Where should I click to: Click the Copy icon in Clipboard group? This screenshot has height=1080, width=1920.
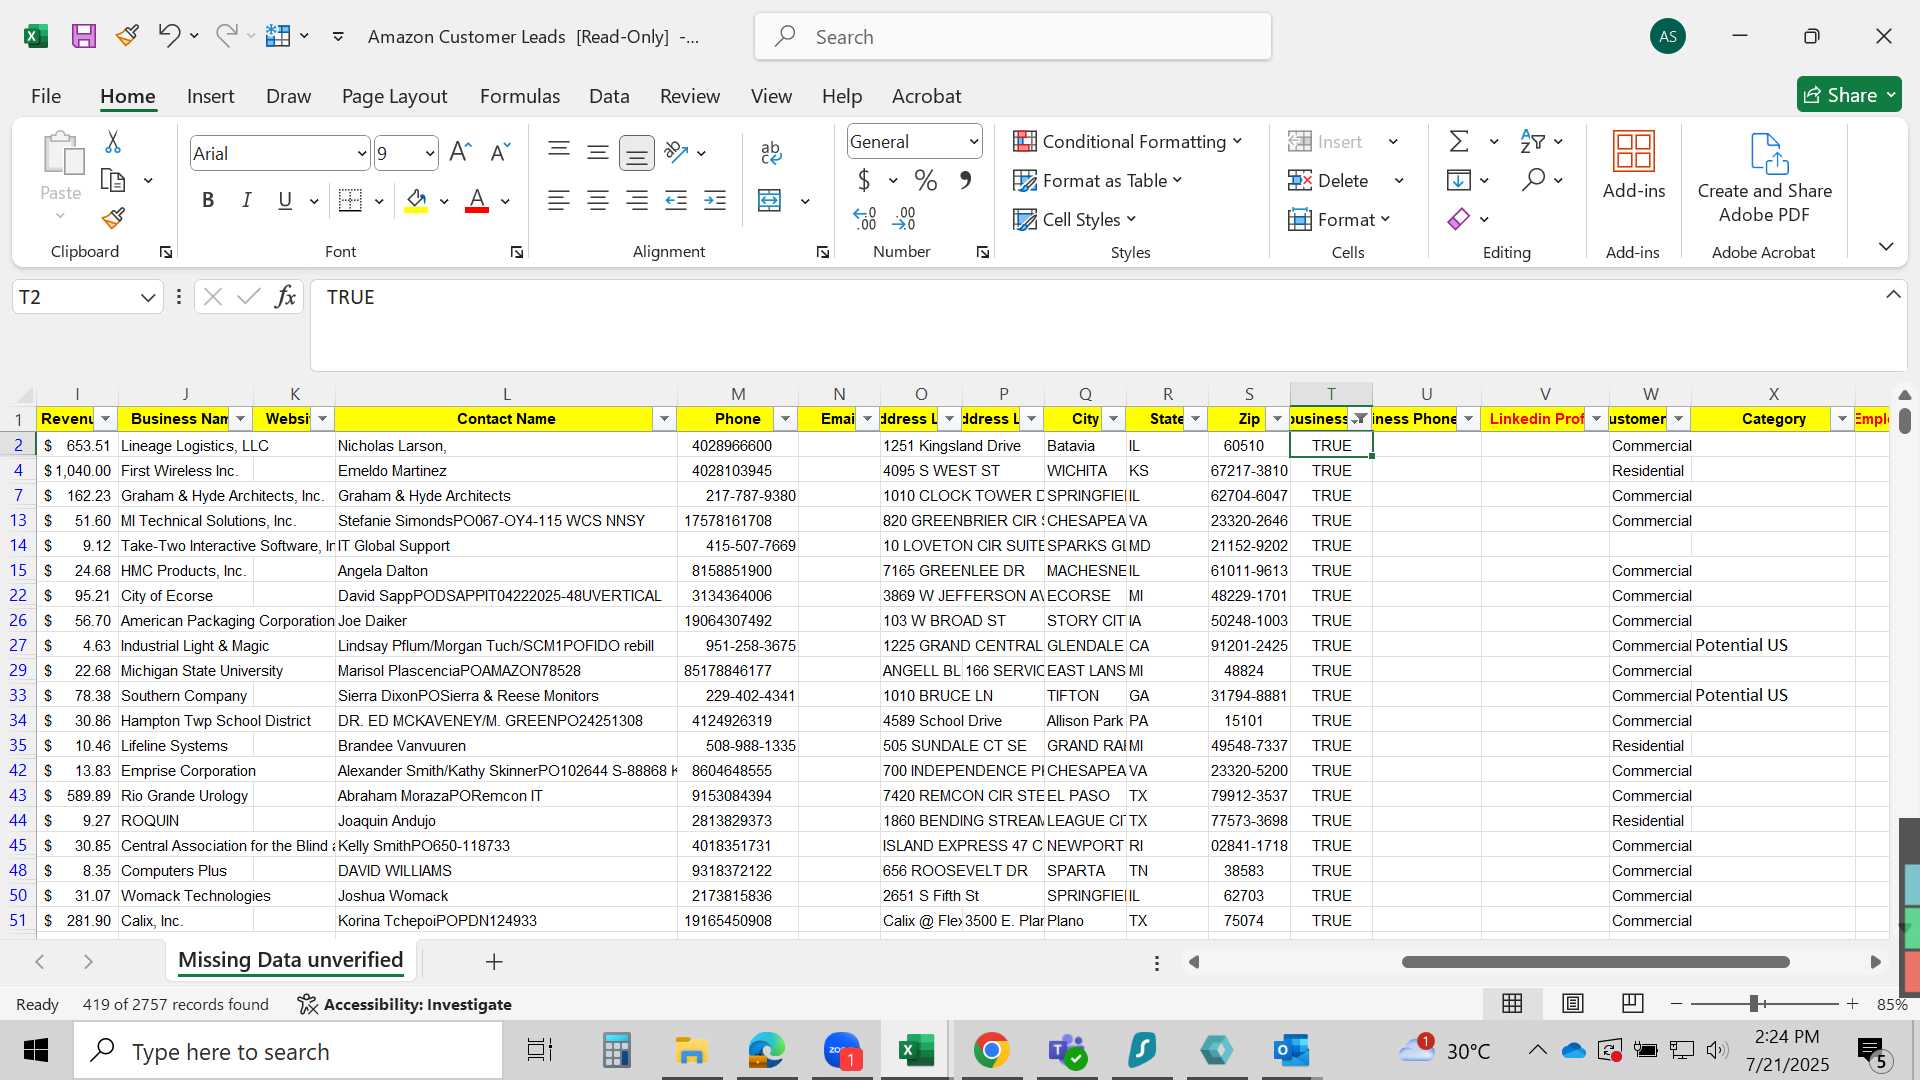pos(113,181)
